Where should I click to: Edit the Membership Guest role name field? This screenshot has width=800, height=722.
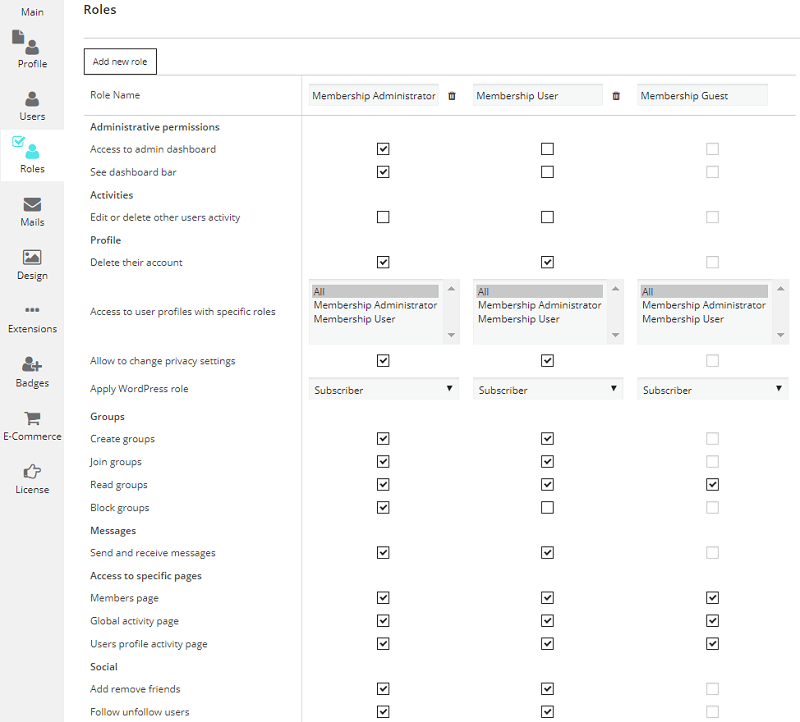[x=702, y=95]
